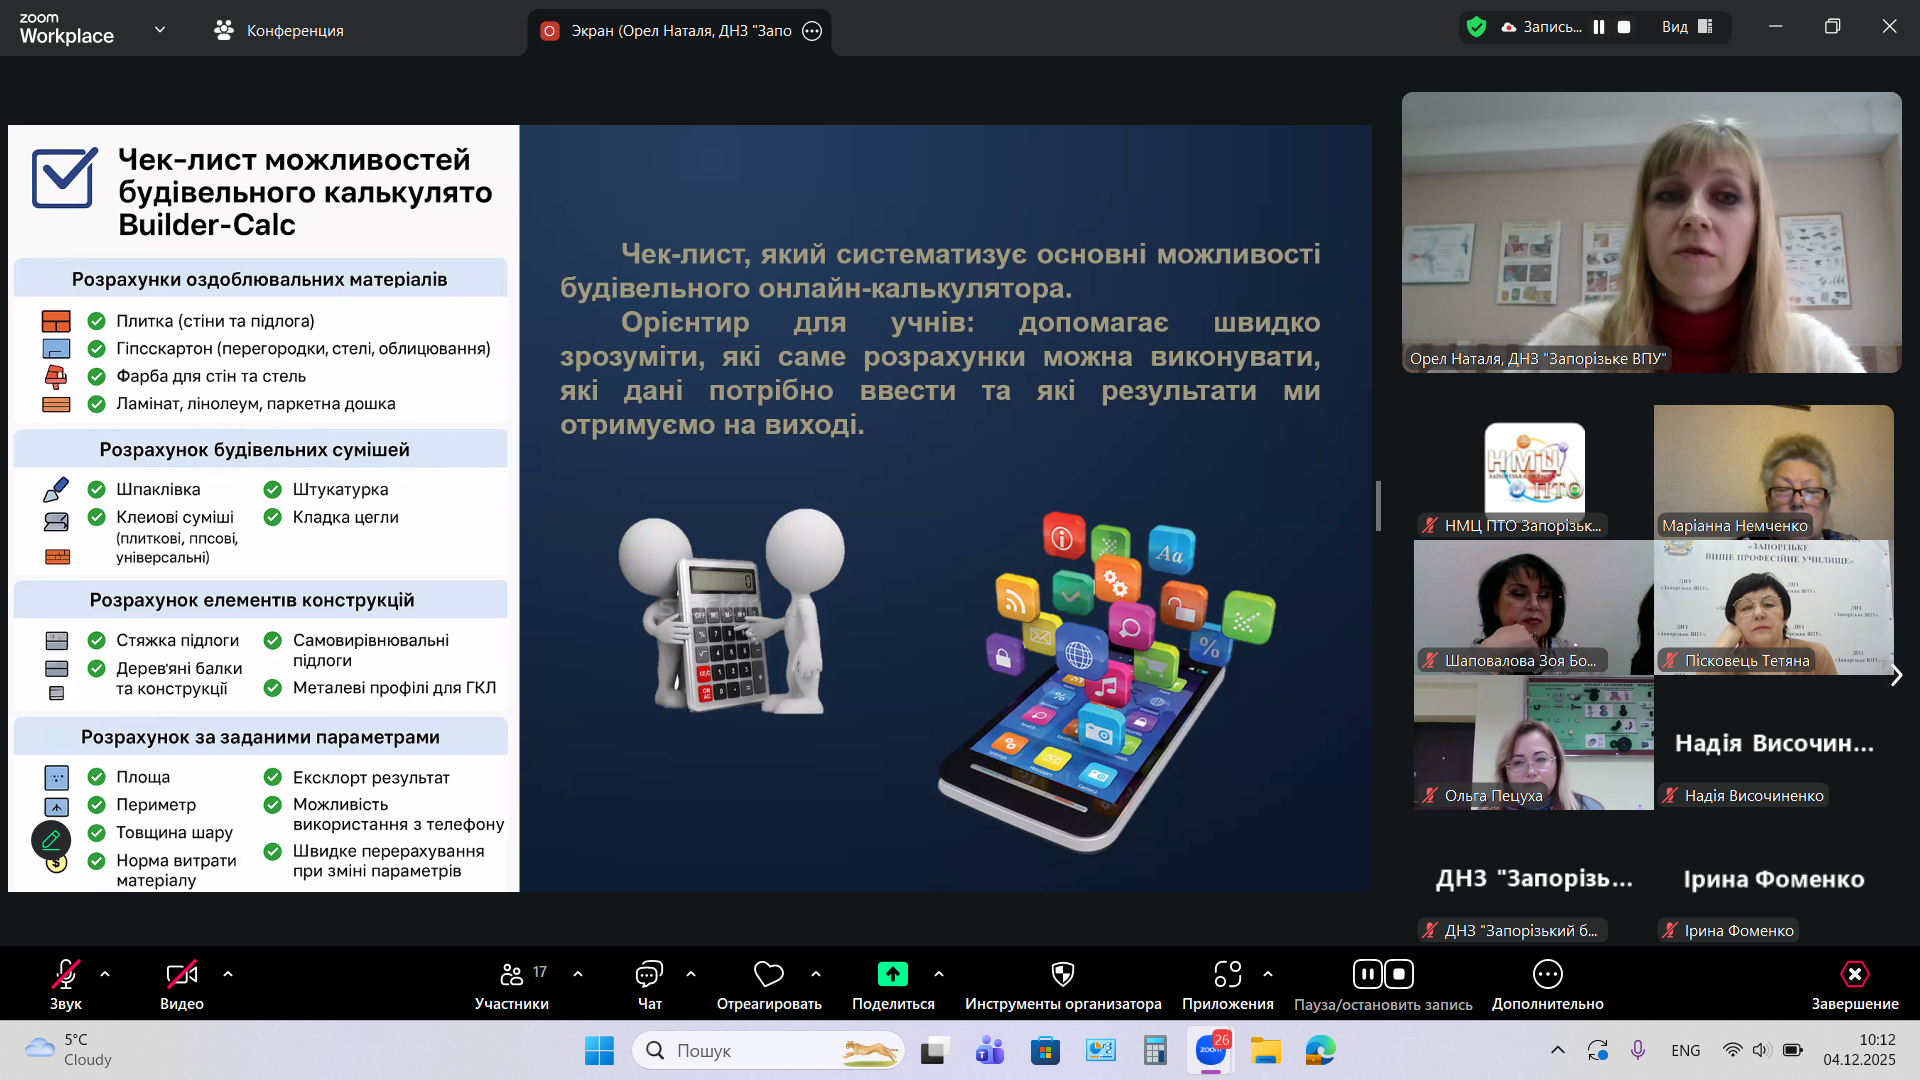Expand chat options arrow beside Чат

click(691, 974)
